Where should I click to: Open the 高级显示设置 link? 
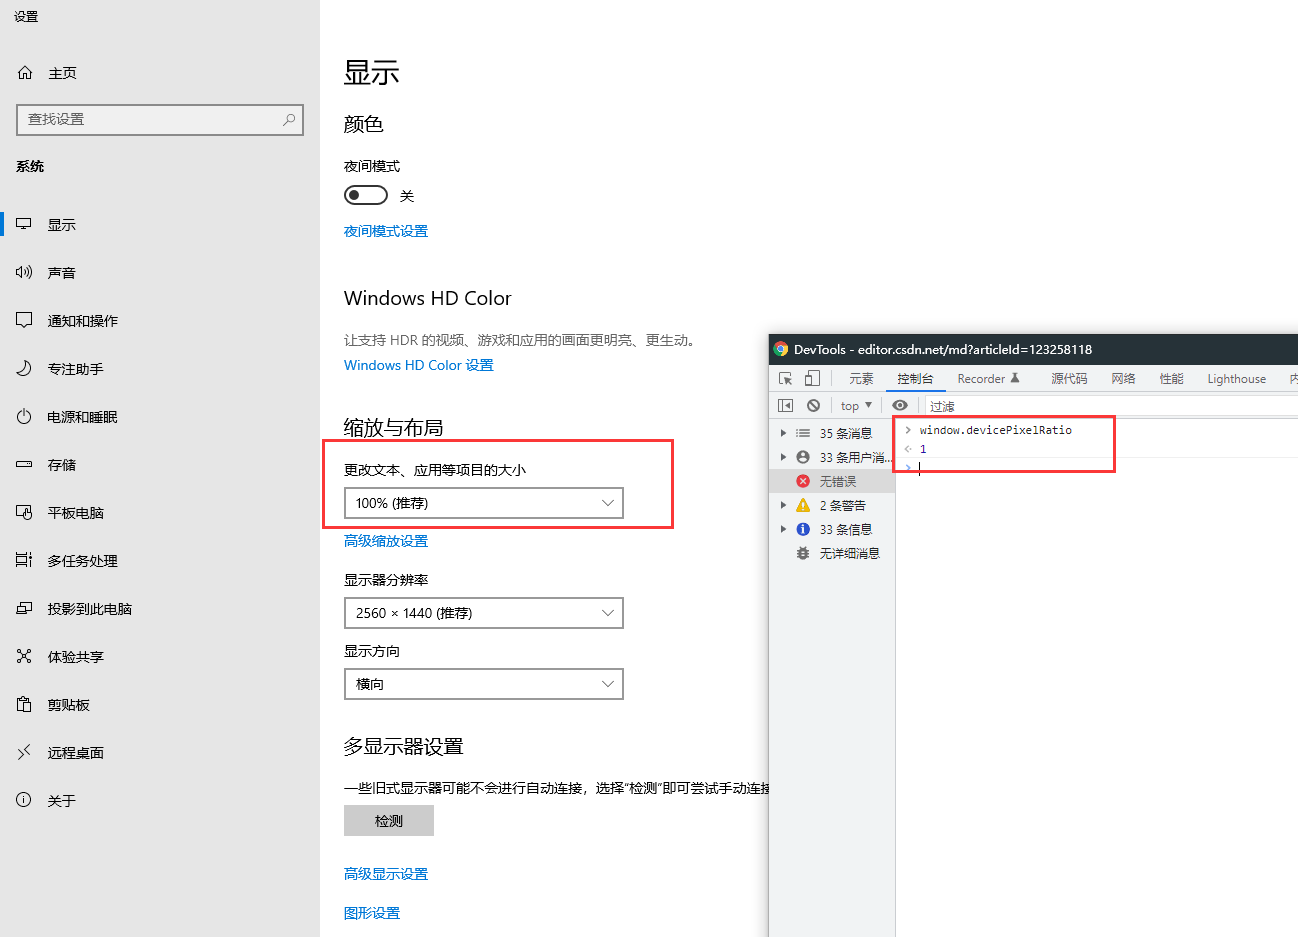[386, 873]
